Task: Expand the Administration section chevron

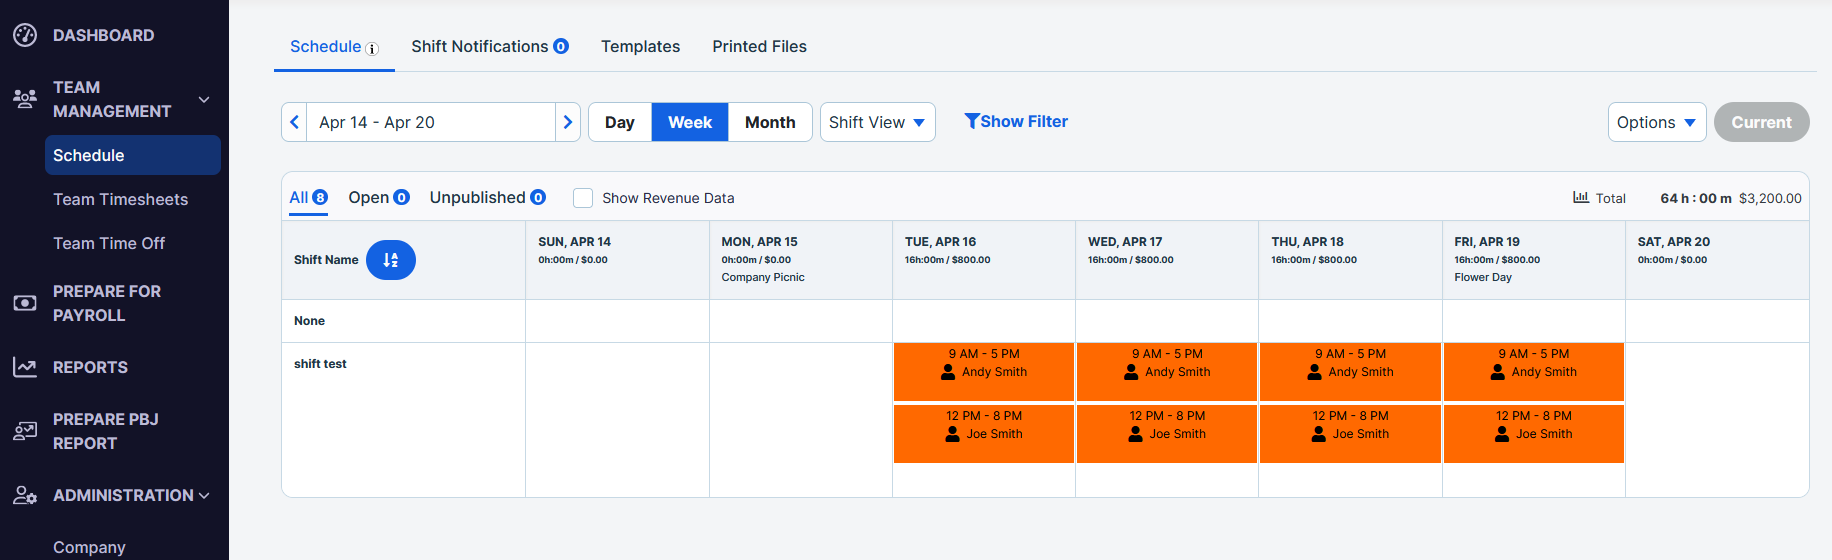Action: click(x=204, y=495)
